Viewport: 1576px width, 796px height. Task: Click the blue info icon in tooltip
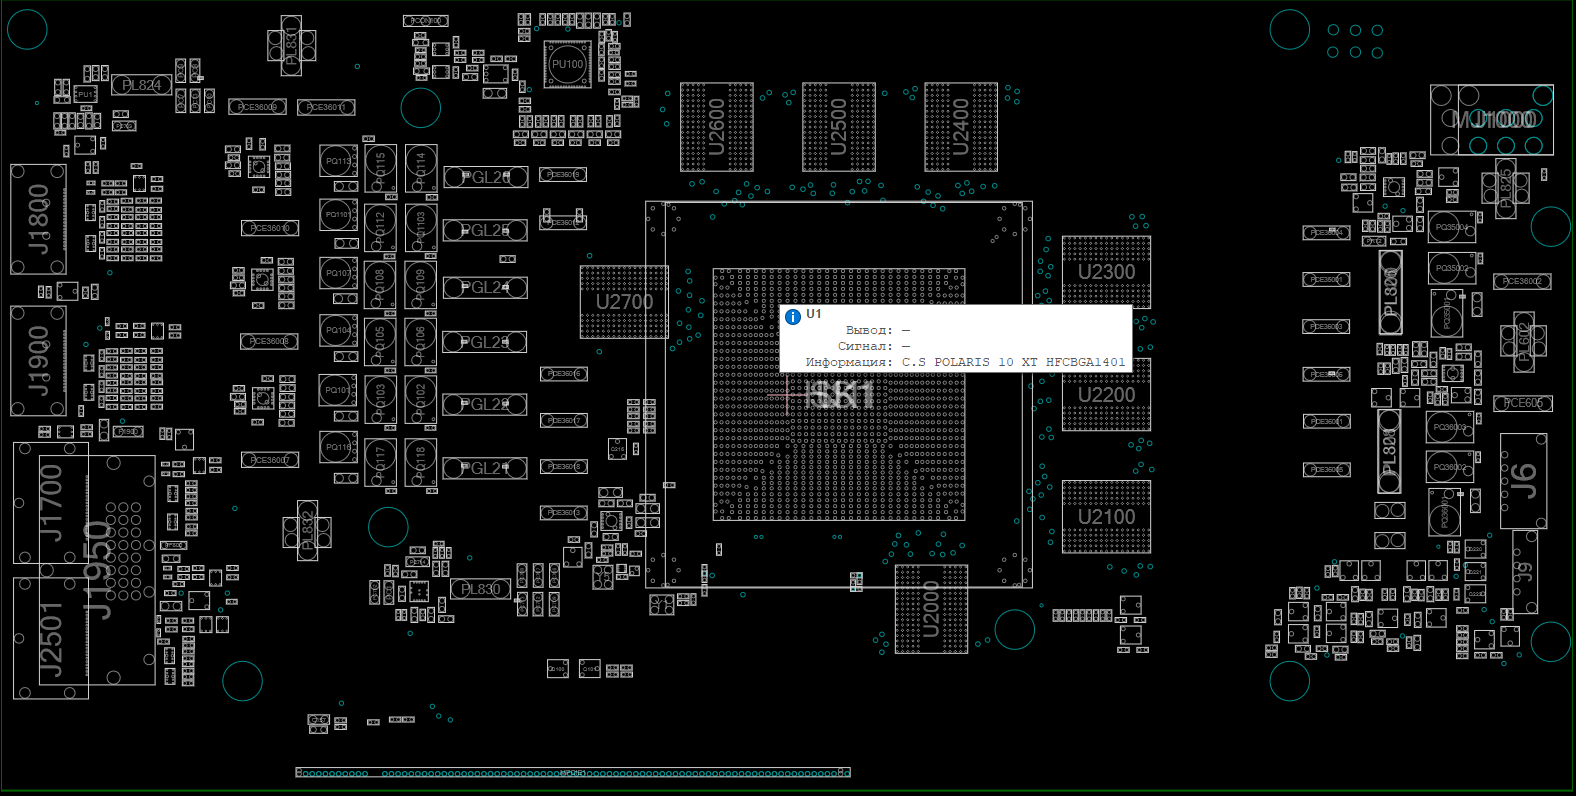click(x=793, y=317)
